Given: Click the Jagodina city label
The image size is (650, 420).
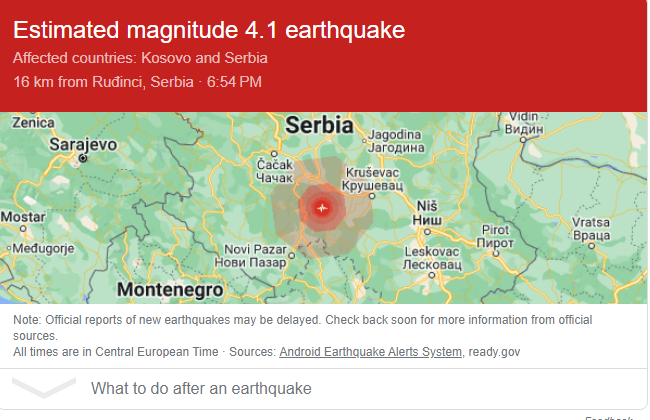Looking at the screenshot, I should (393, 140).
